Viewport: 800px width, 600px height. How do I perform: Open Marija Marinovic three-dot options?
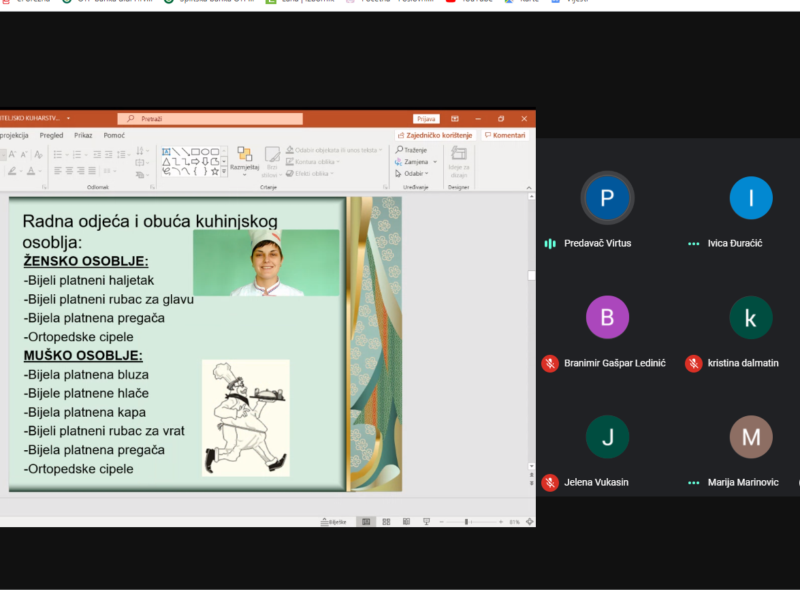(x=693, y=483)
